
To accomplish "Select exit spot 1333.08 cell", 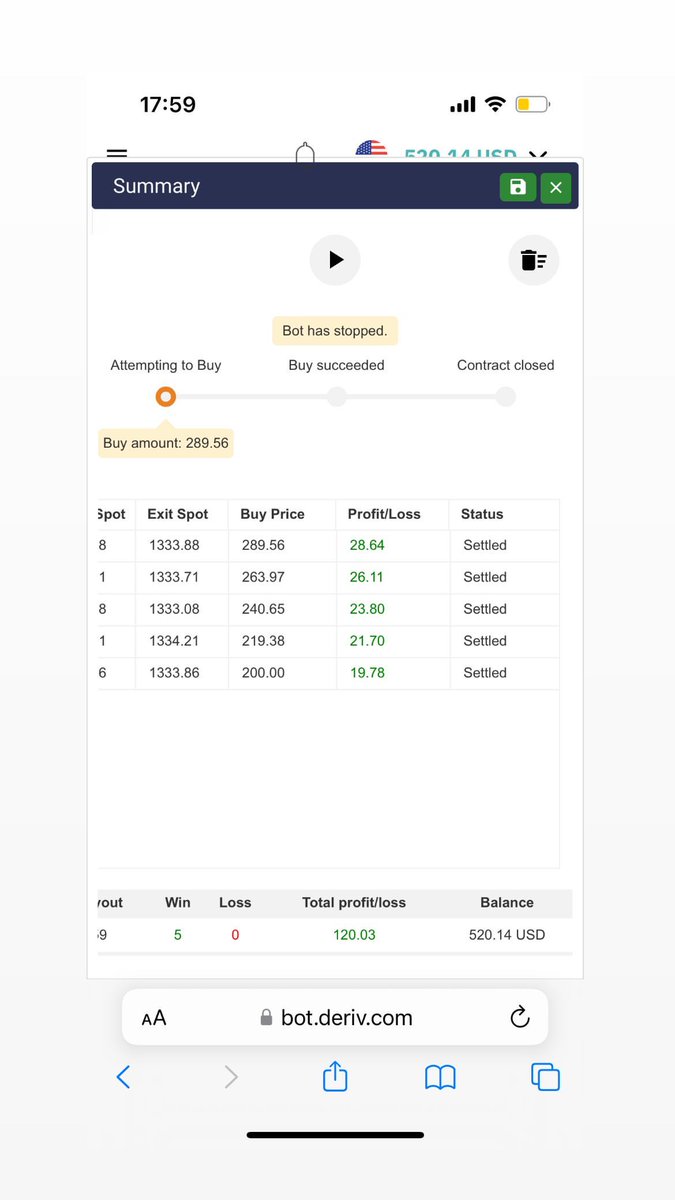I will [173, 609].
